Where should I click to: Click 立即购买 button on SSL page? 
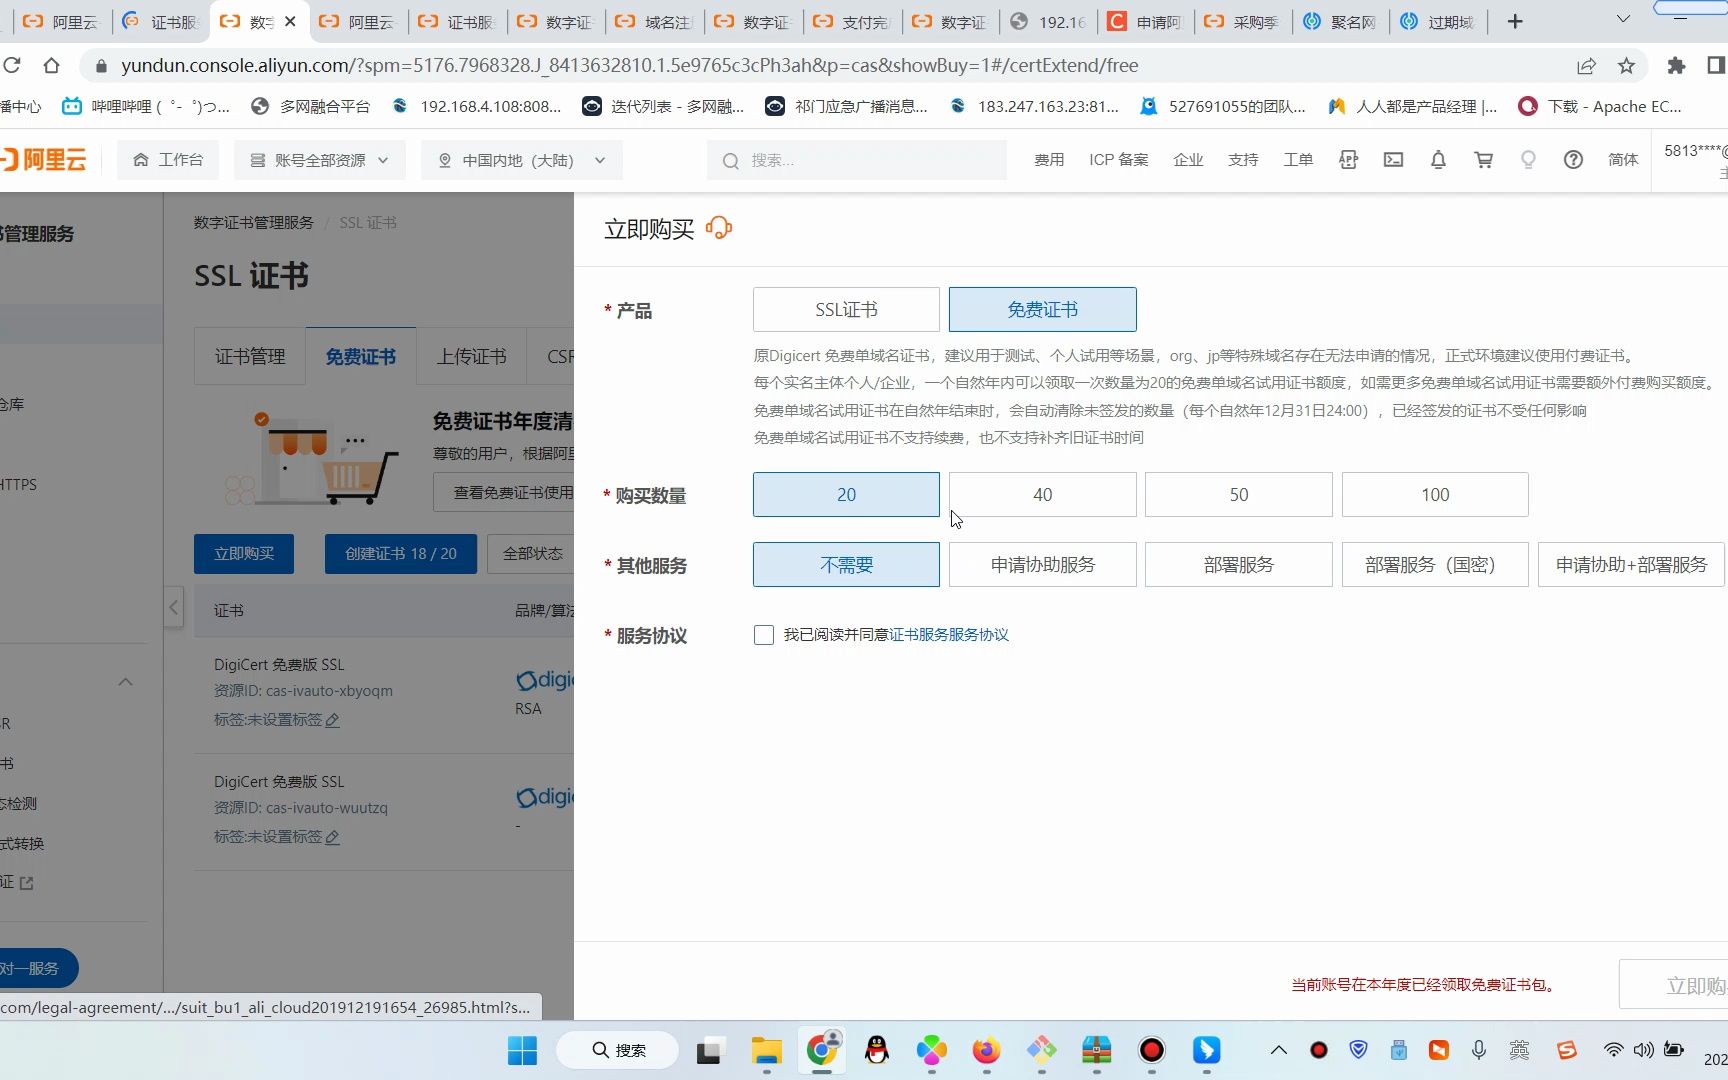(x=244, y=554)
